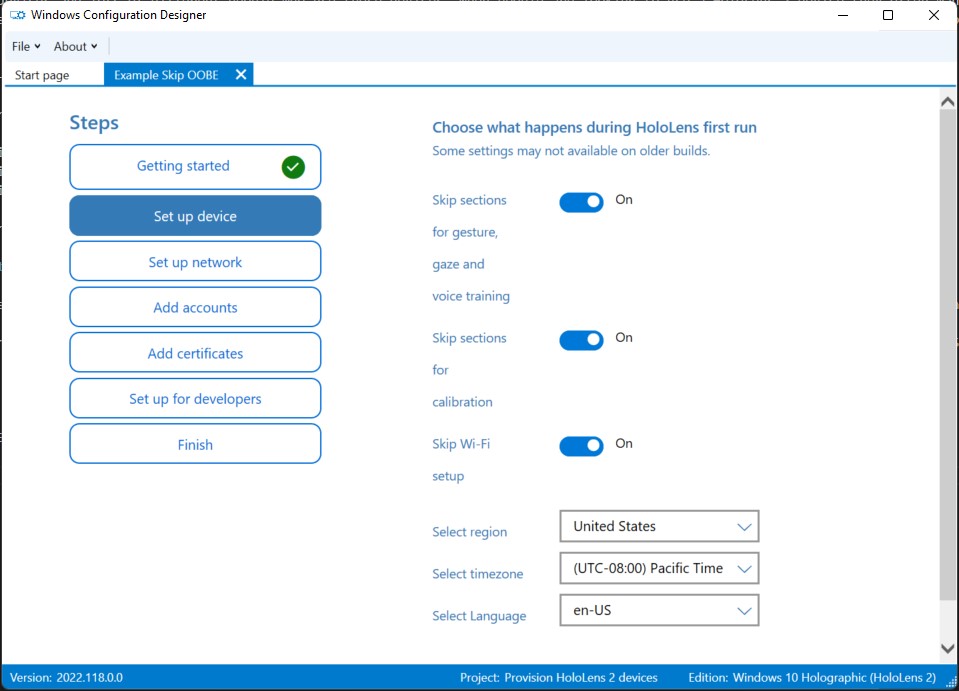This screenshot has width=959, height=691.
Task: Close the Example Skip OOBE tab
Action: (240, 74)
